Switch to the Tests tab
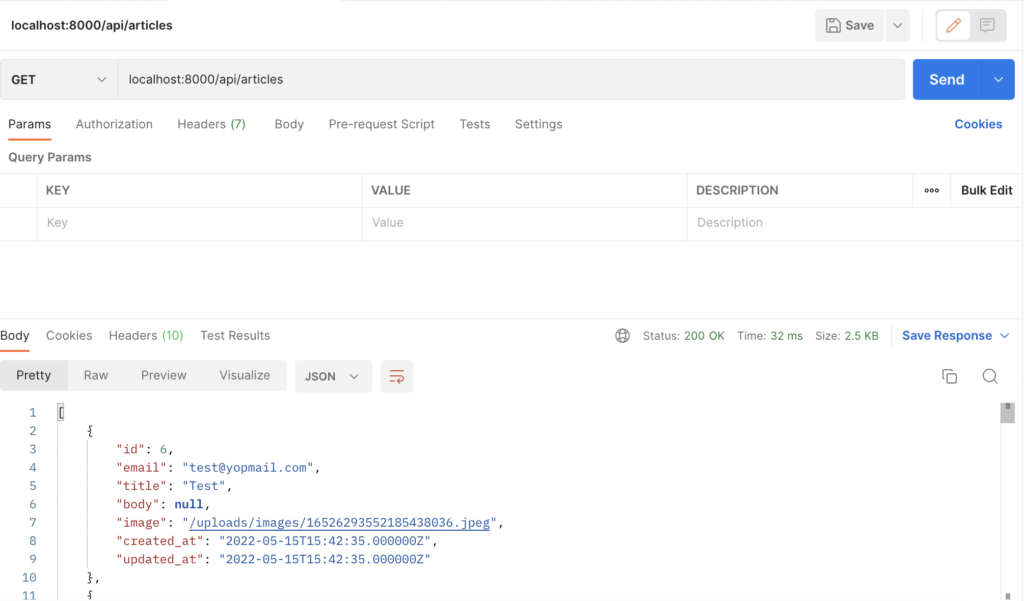The width and height of the screenshot is (1024, 601). coord(475,124)
